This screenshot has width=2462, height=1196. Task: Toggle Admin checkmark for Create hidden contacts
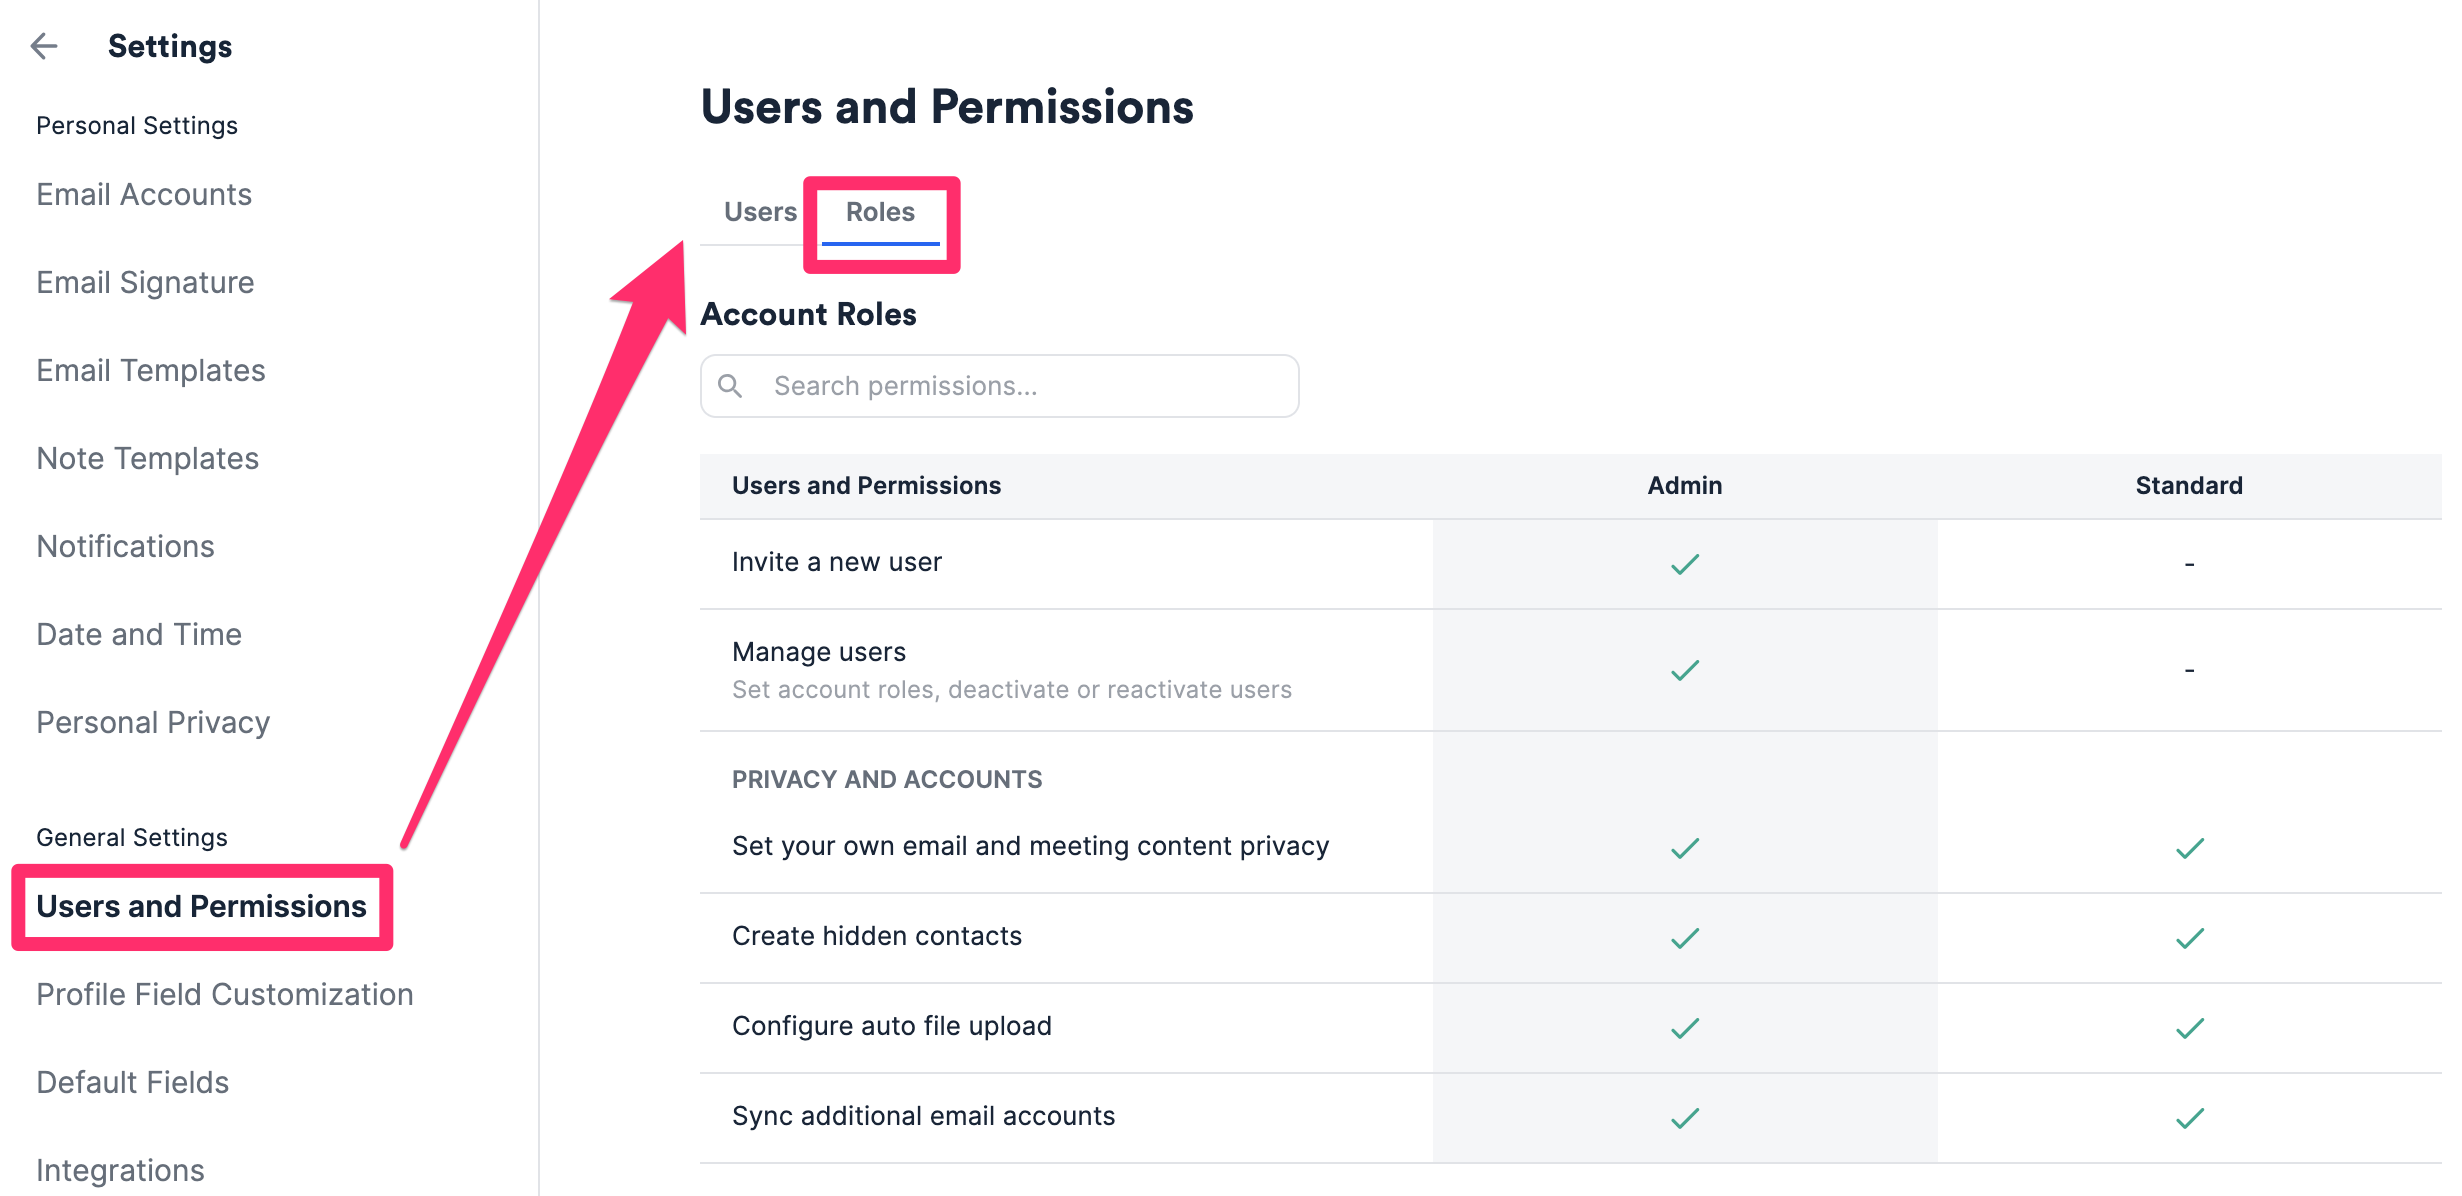point(1684,936)
